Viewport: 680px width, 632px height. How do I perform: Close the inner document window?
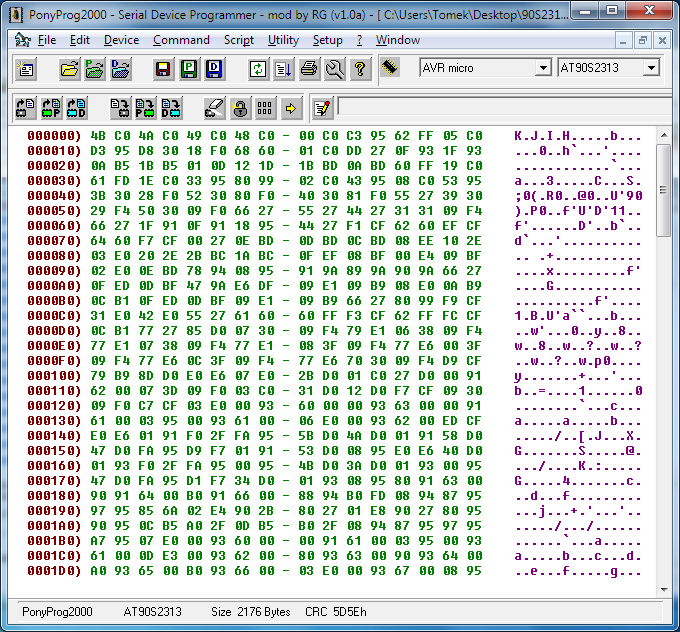pos(662,41)
